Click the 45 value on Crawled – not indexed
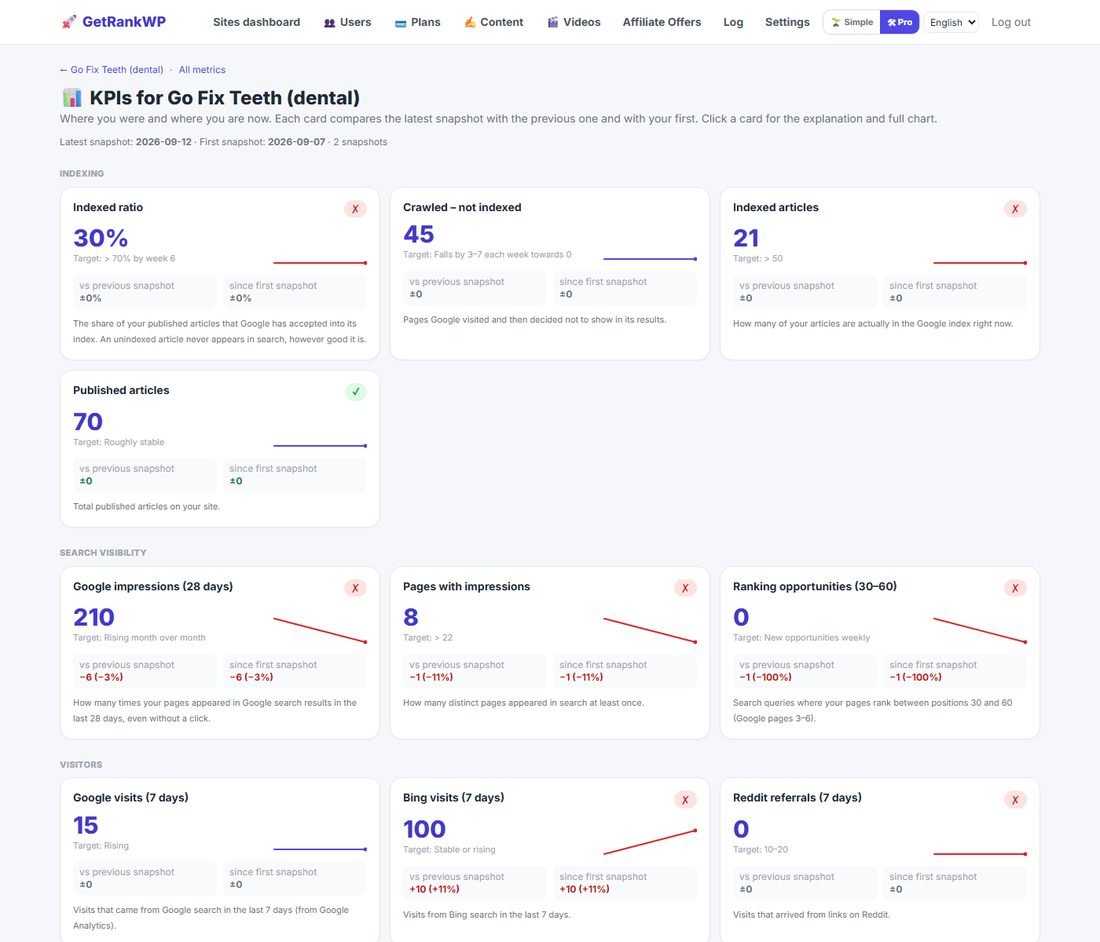The height and width of the screenshot is (942, 1100). coord(419,234)
